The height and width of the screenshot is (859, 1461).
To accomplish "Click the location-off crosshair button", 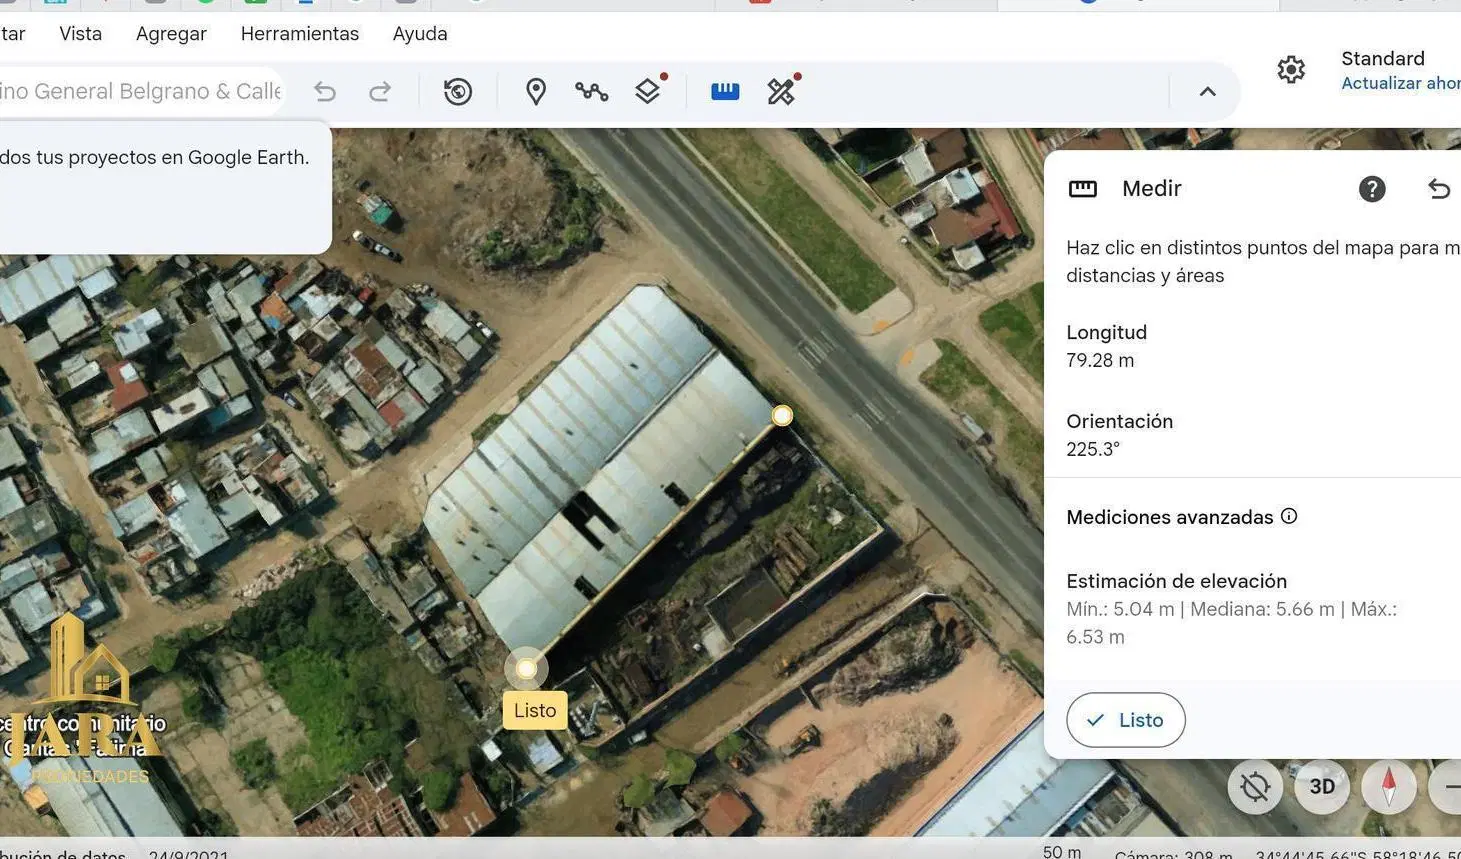I will 1255,787.
